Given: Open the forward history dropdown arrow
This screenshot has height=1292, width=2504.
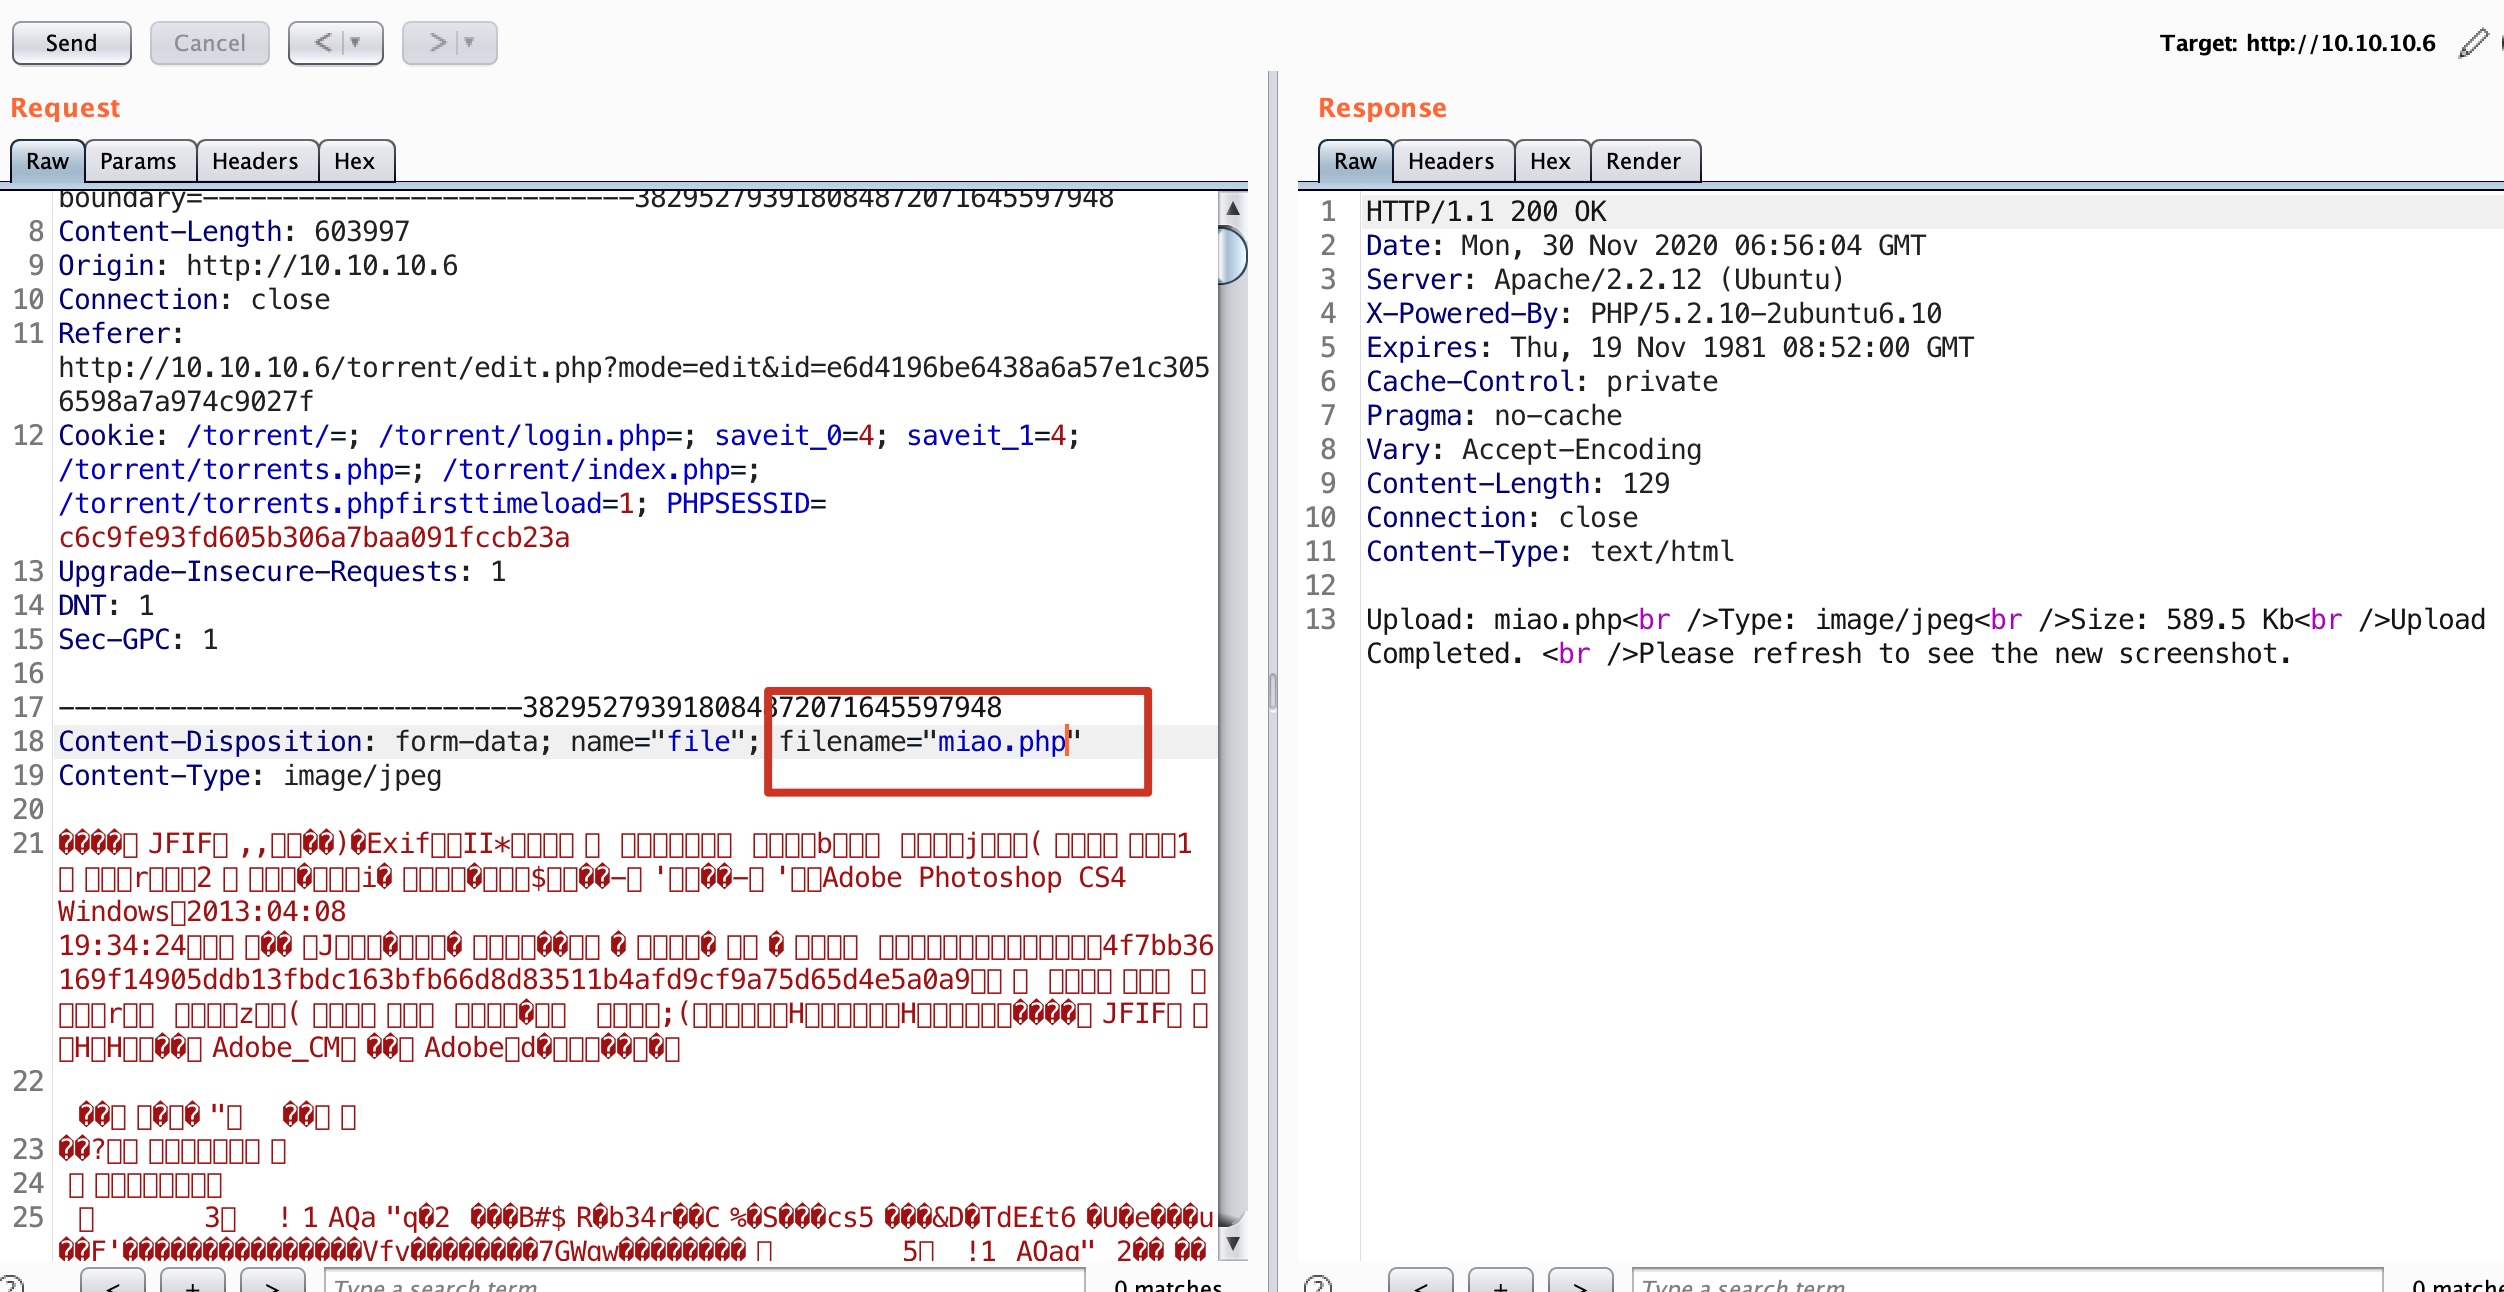Looking at the screenshot, I should tap(470, 43).
